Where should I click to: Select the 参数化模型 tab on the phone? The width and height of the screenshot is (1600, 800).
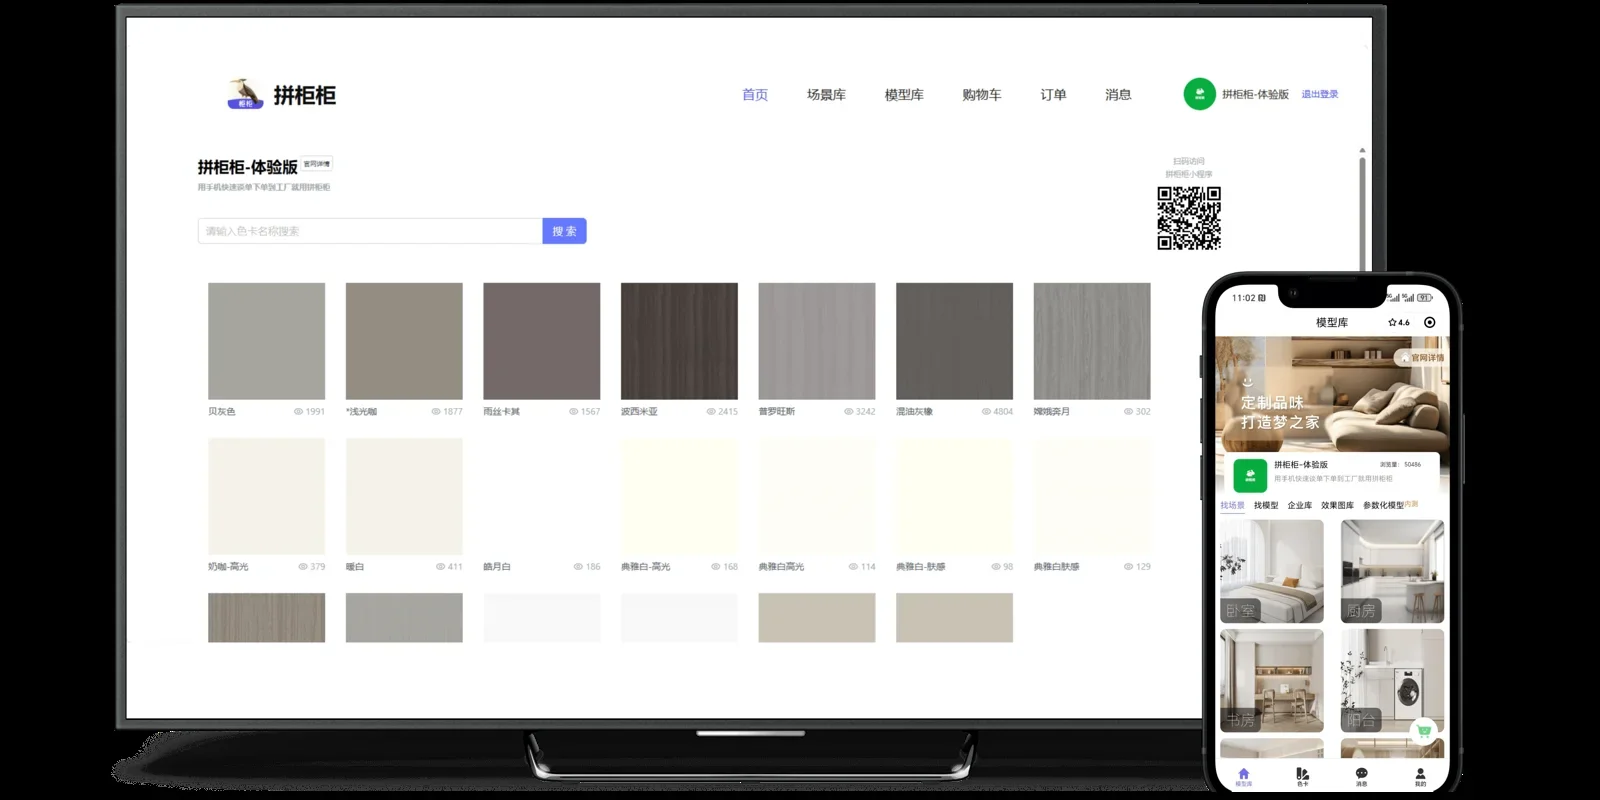click(1383, 505)
